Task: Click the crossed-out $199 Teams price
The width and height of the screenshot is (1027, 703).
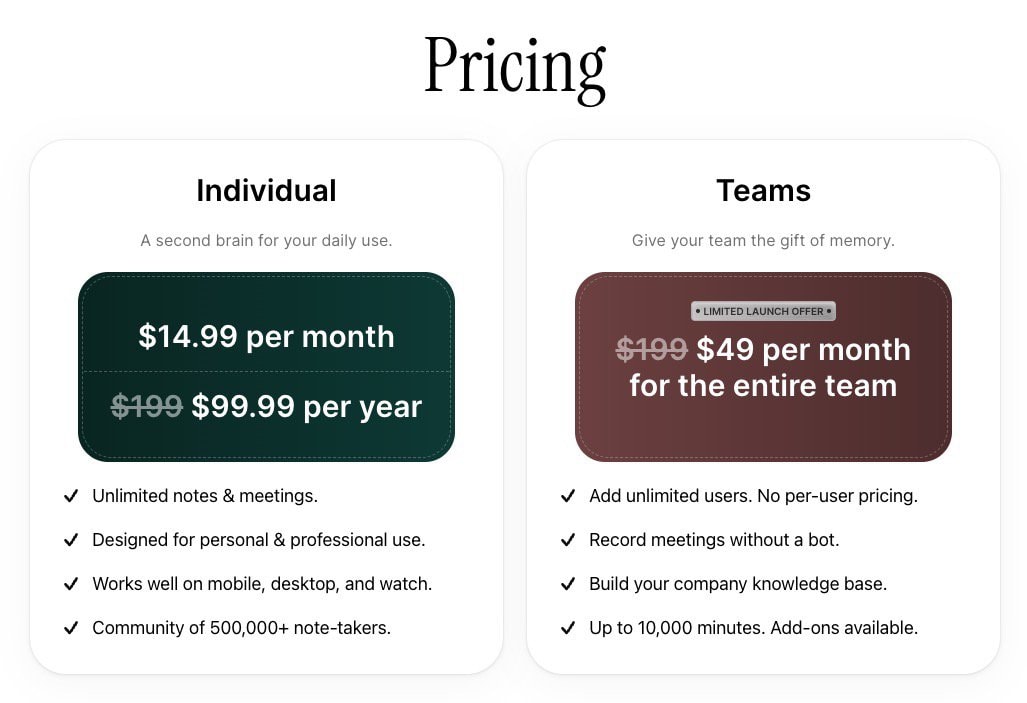Action: click(x=651, y=350)
